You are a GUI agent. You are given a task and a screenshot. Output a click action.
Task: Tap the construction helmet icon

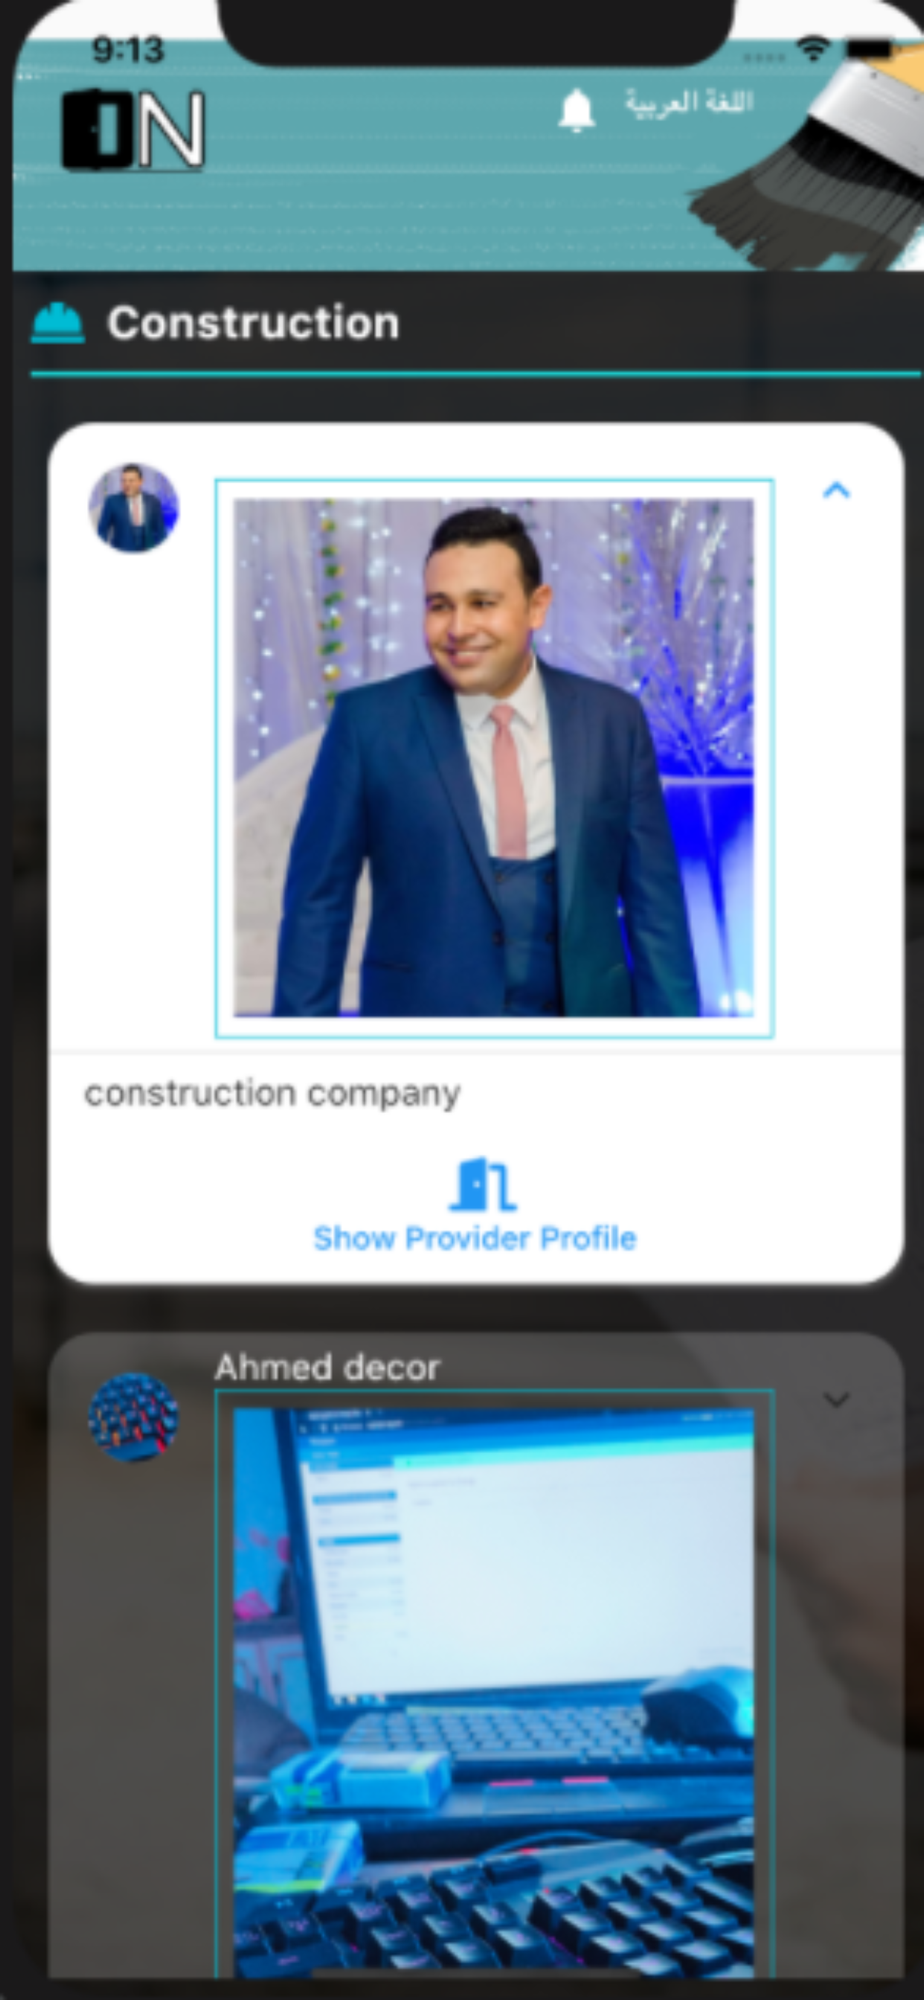(57, 323)
